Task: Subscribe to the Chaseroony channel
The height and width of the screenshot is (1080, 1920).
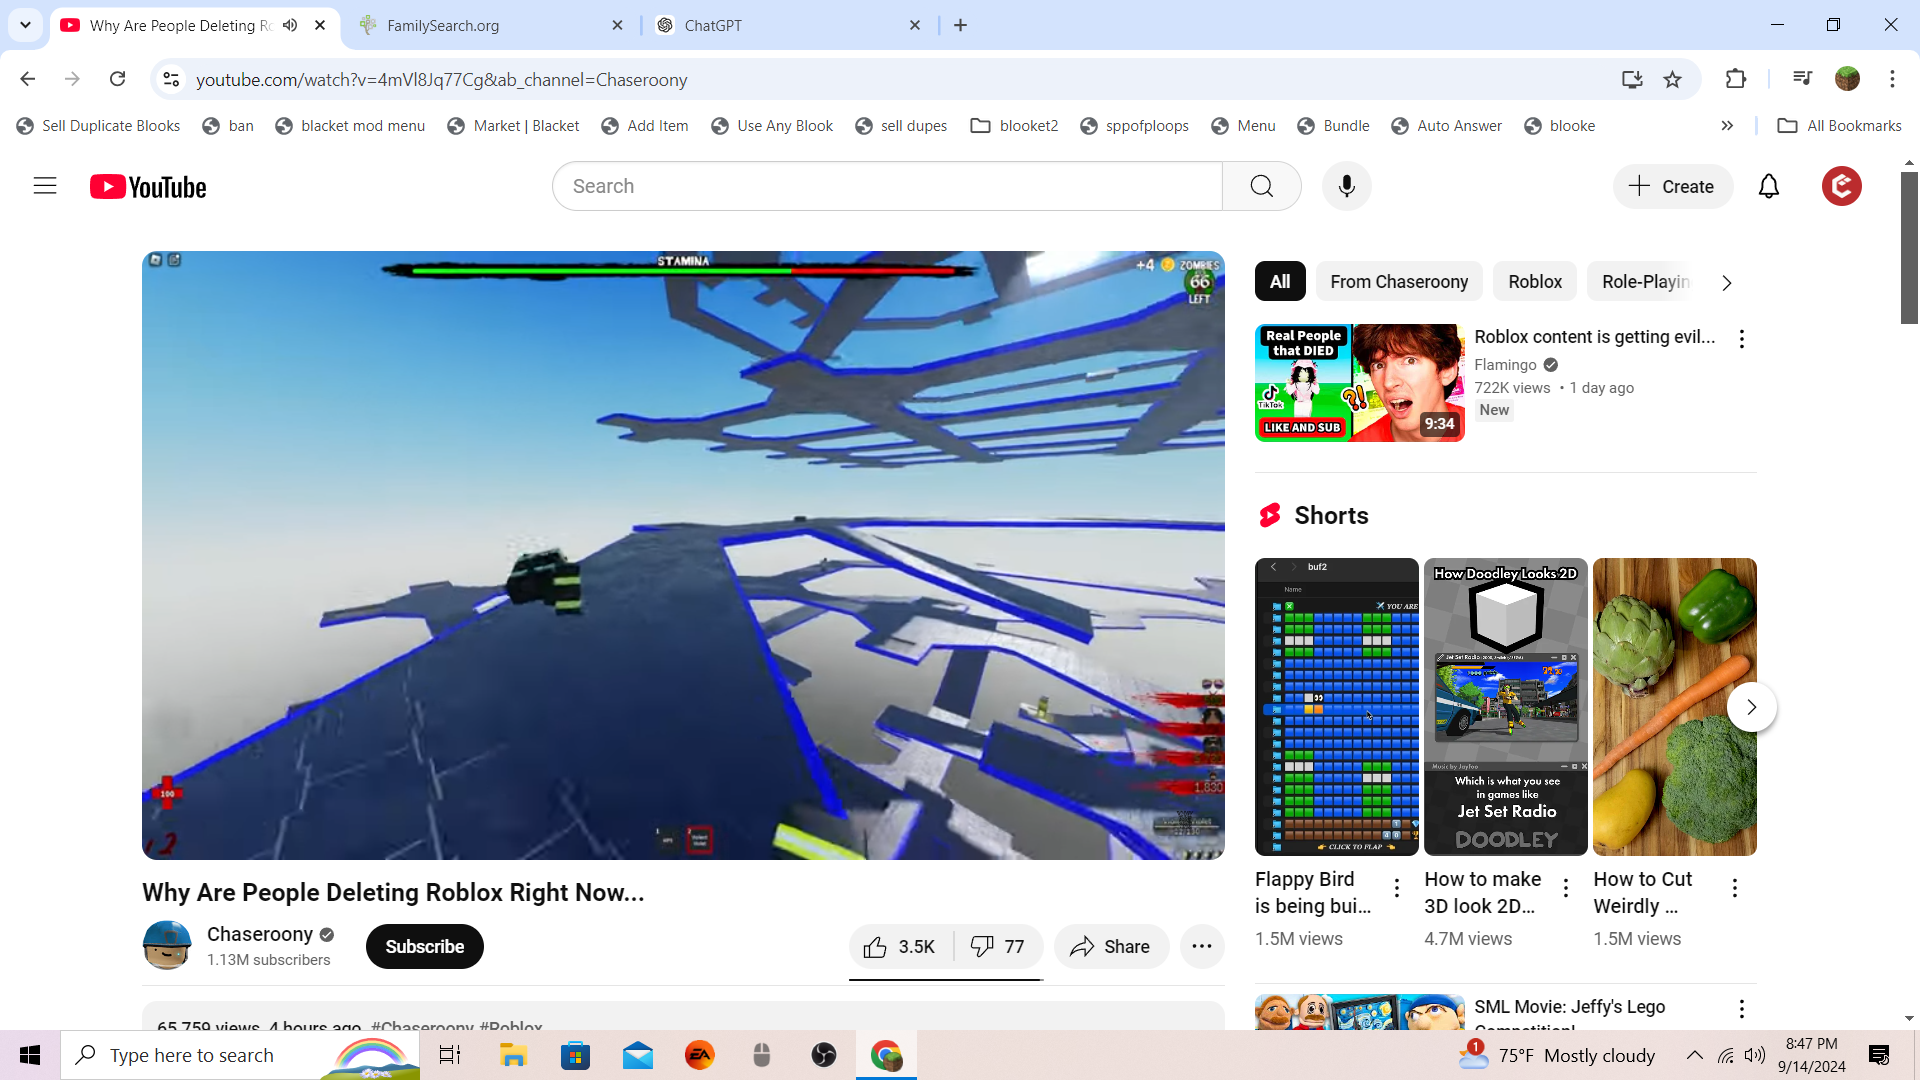Action: click(424, 947)
